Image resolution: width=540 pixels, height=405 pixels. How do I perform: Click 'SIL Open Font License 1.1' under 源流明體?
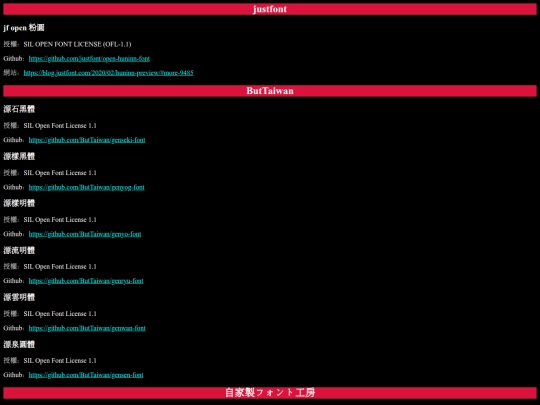(x=60, y=266)
